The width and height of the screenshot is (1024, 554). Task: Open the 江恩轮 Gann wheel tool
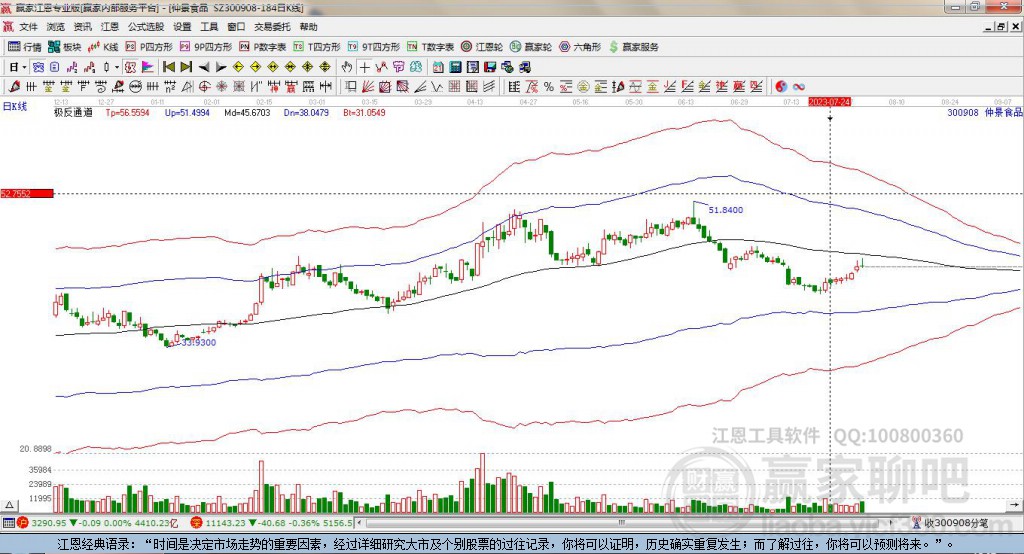pos(481,47)
